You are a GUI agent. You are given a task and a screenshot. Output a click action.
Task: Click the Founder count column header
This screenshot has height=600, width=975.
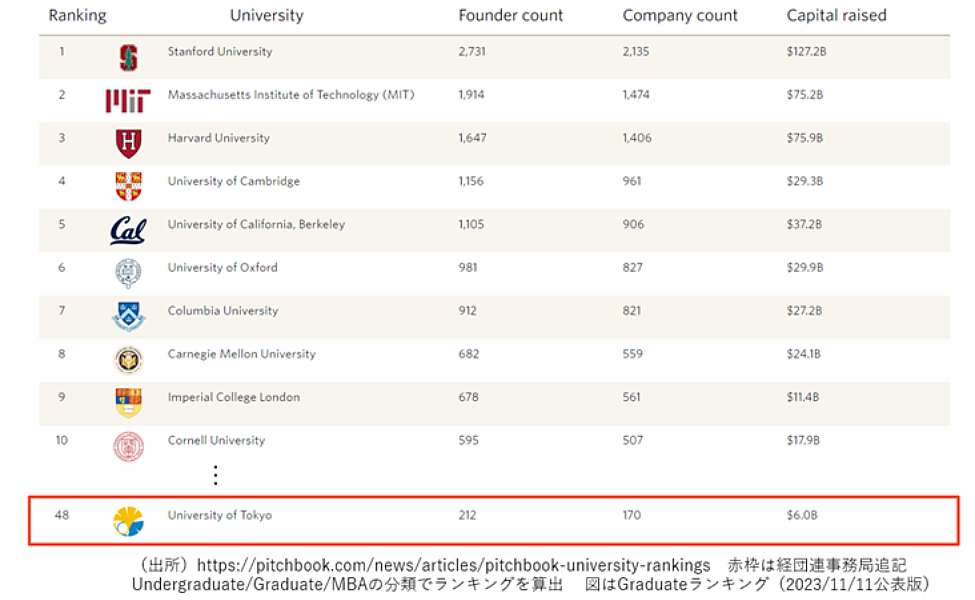coord(511,16)
